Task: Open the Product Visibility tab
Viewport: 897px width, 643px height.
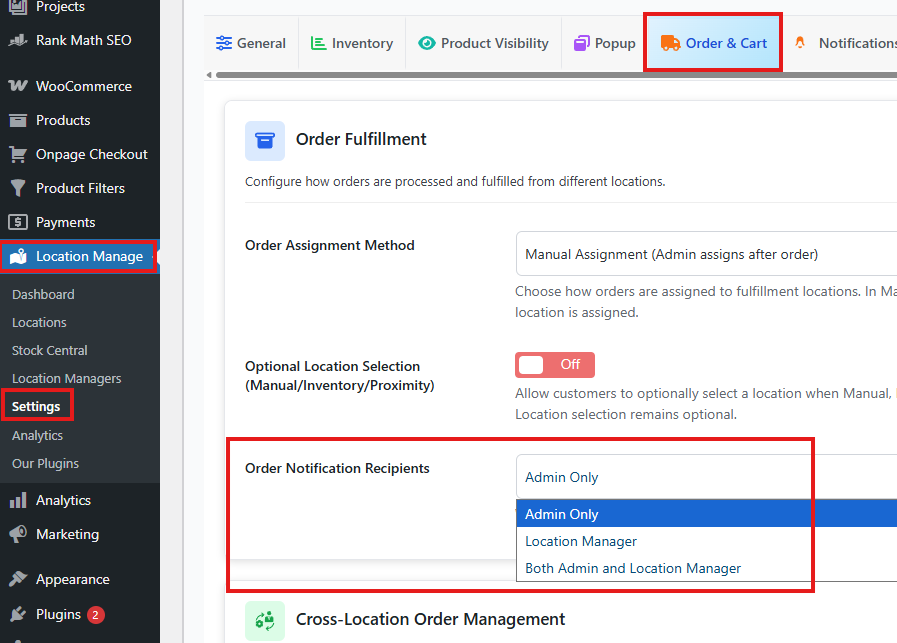Action: (483, 43)
